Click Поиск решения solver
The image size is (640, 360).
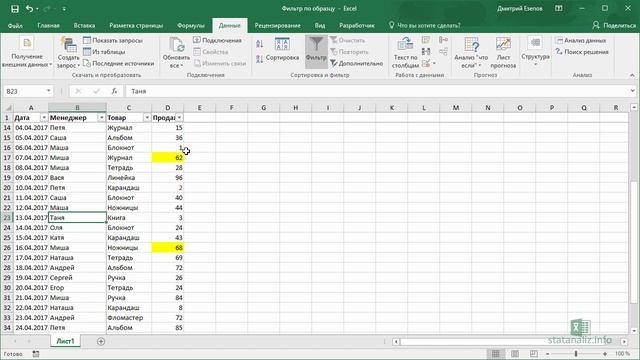[x=582, y=52]
